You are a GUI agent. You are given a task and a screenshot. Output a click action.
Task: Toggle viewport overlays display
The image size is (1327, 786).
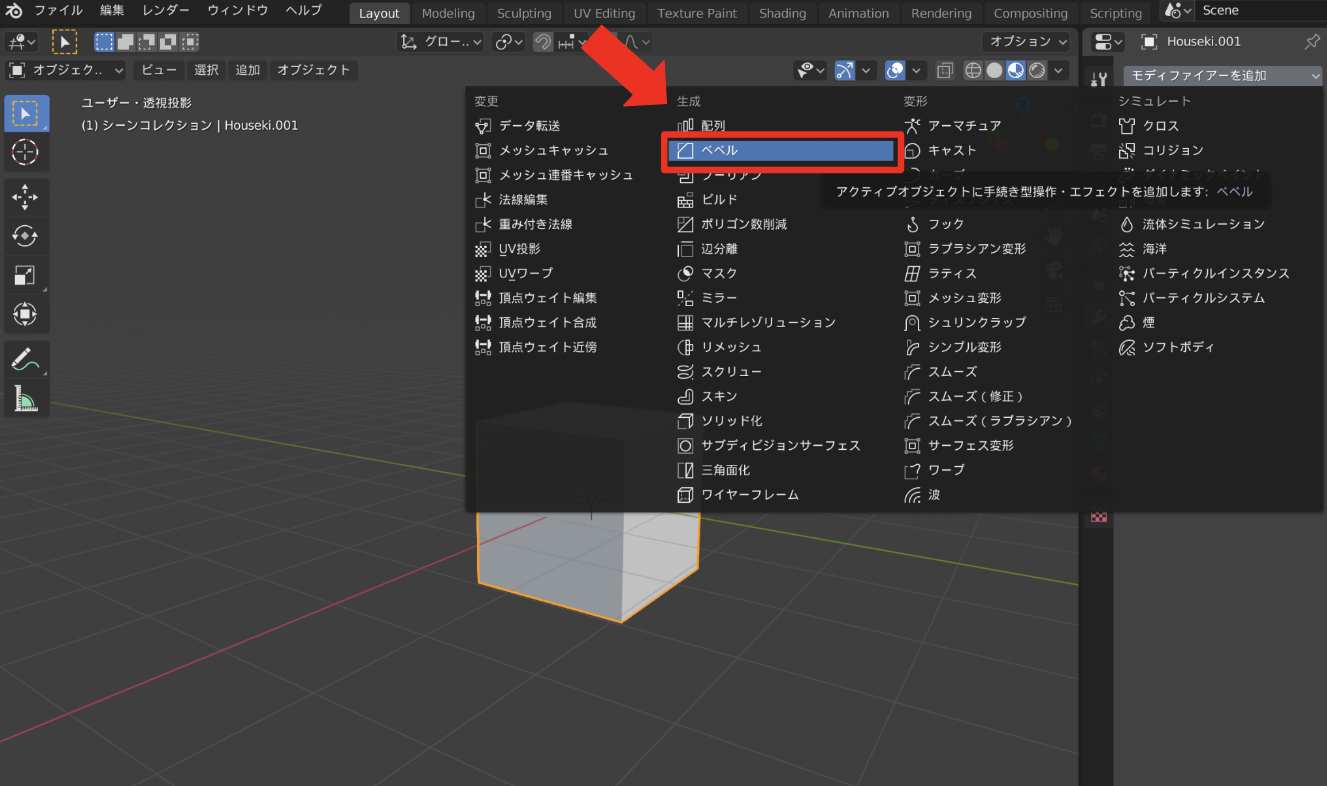click(x=896, y=70)
